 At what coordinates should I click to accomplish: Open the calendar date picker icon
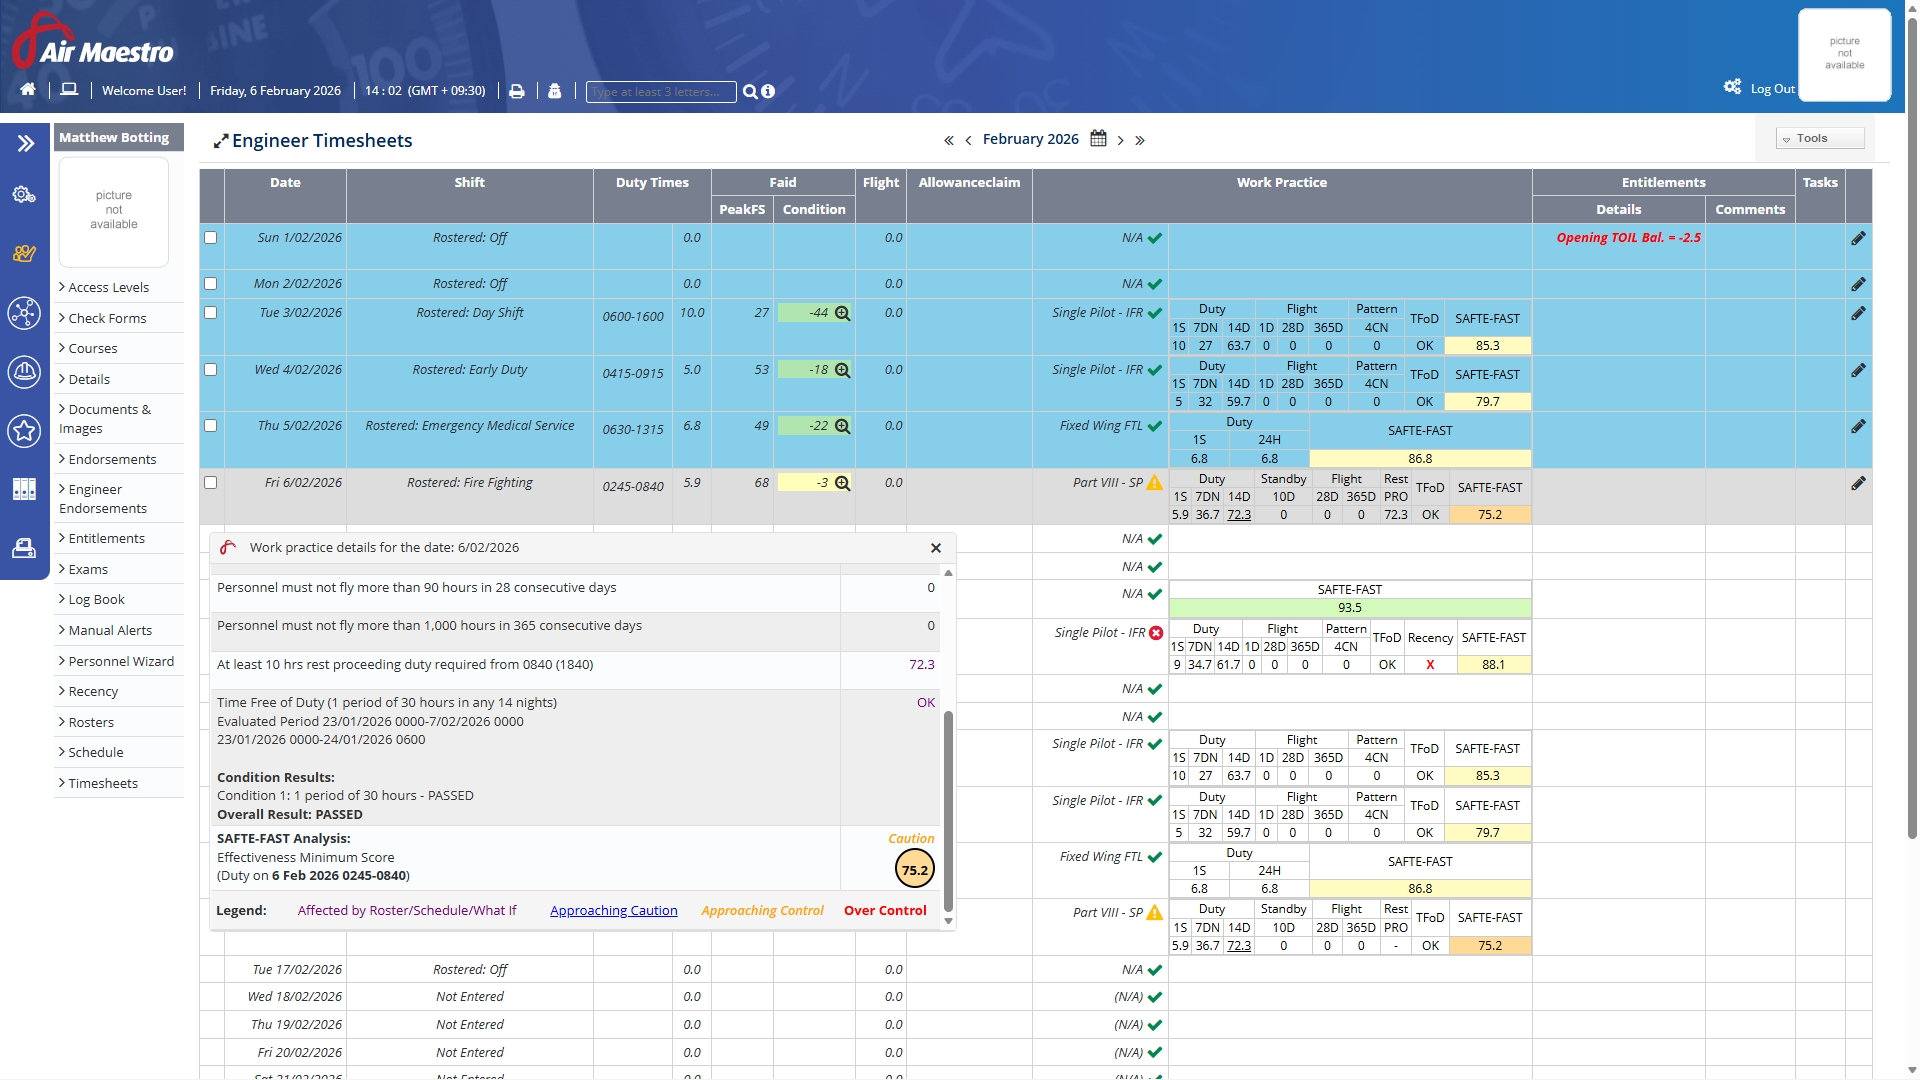coord(1098,139)
